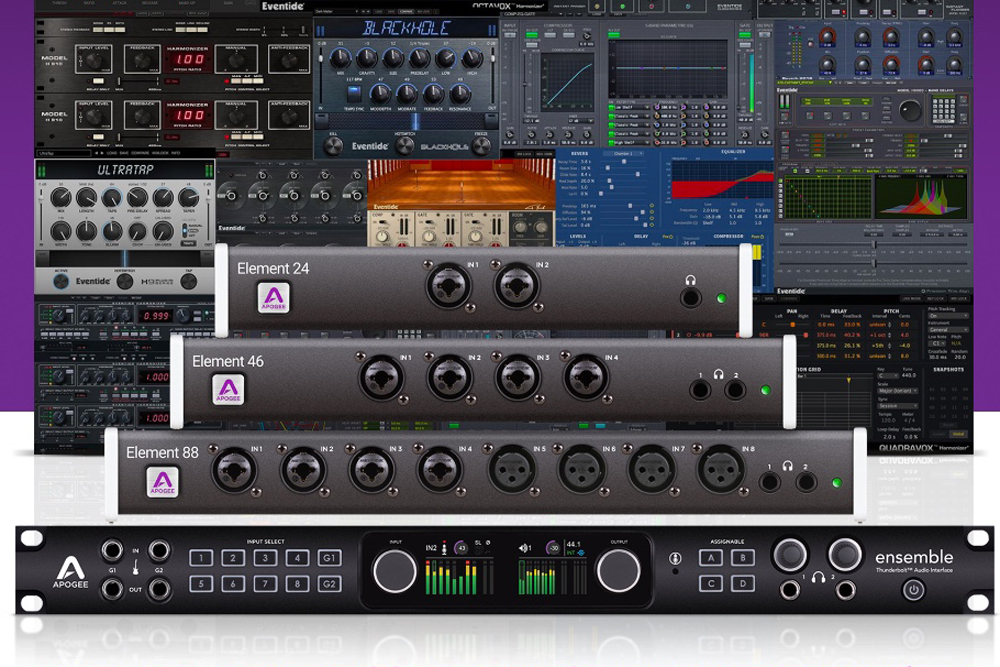Click the Blackhole Modepth knob

point(380,94)
